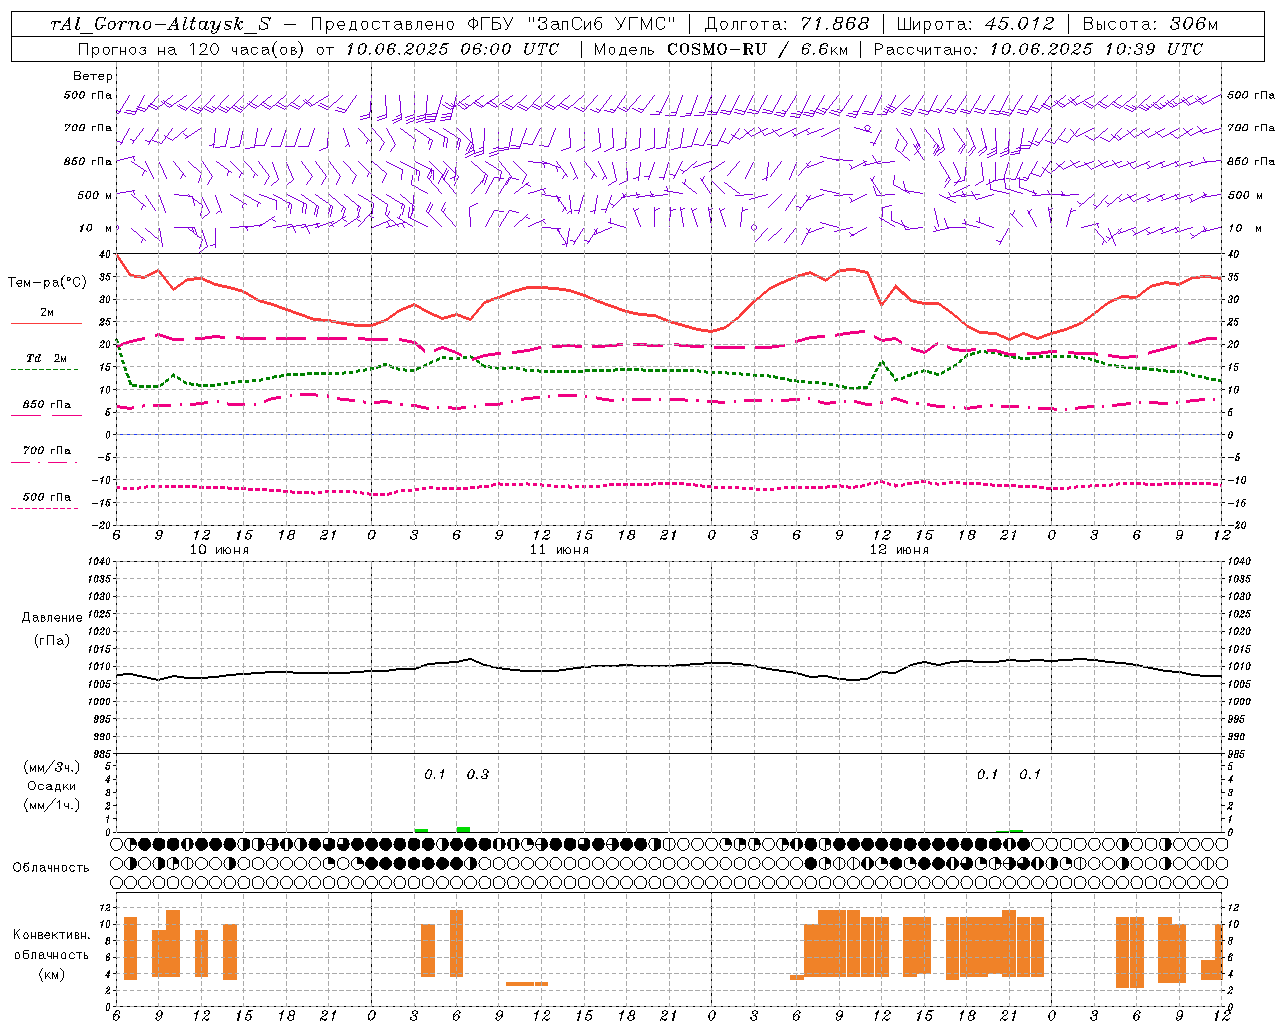Click the (мм/3ч.) unit label

tap(52, 767)
